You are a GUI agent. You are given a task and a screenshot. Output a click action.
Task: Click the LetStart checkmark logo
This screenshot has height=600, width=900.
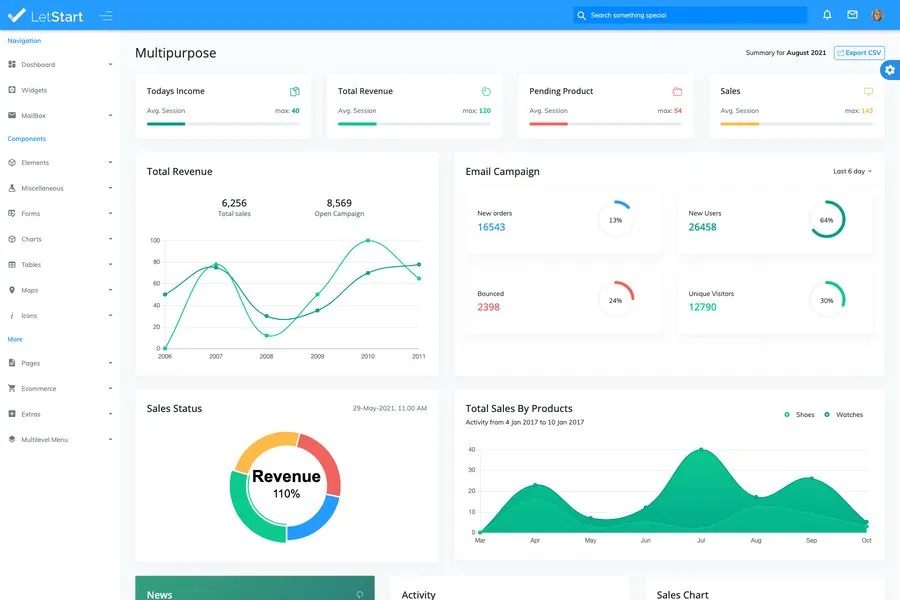17,15
